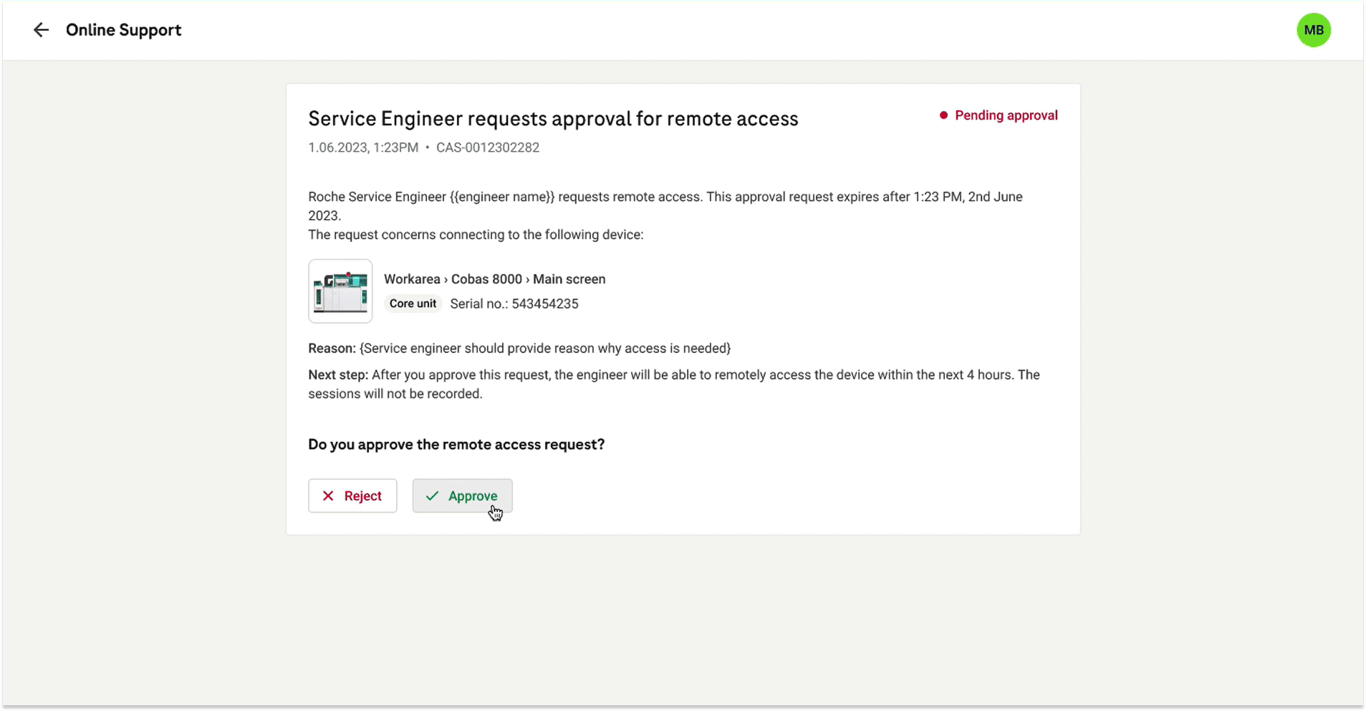Screen dimensions: 1366x711
Task: Click the case number CAS-0012302282
Action: tap(488, 148)
